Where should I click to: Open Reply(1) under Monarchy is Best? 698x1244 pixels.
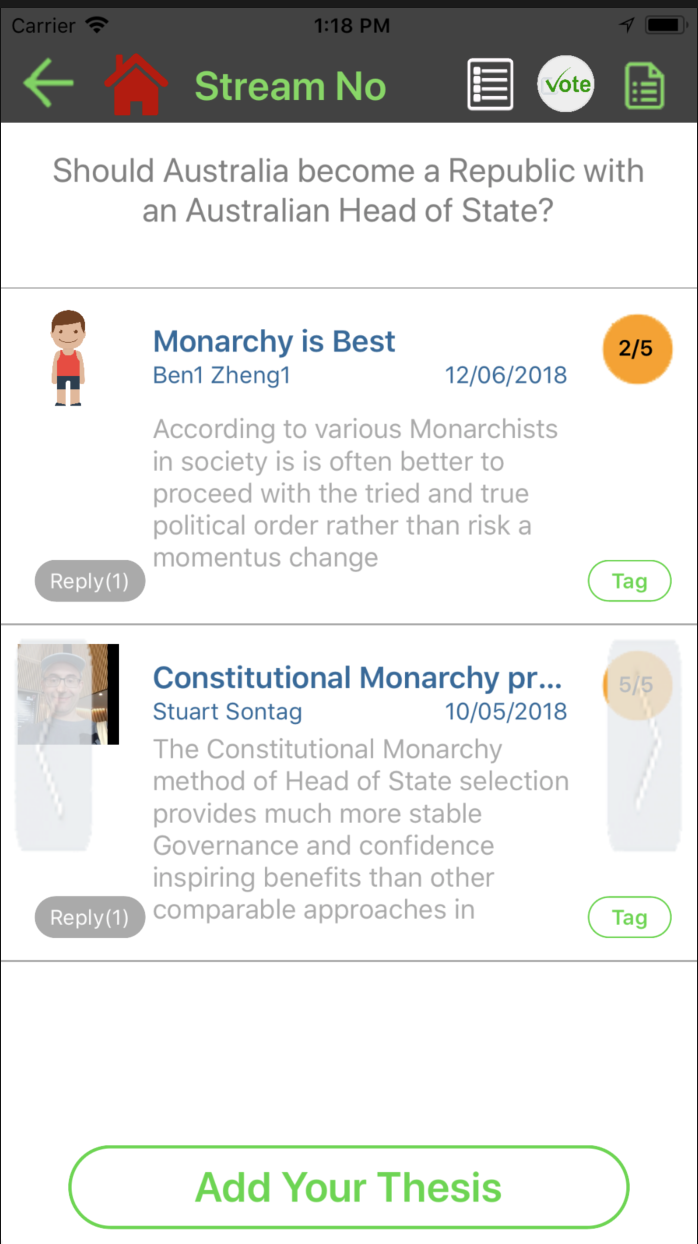coord(90,581)
